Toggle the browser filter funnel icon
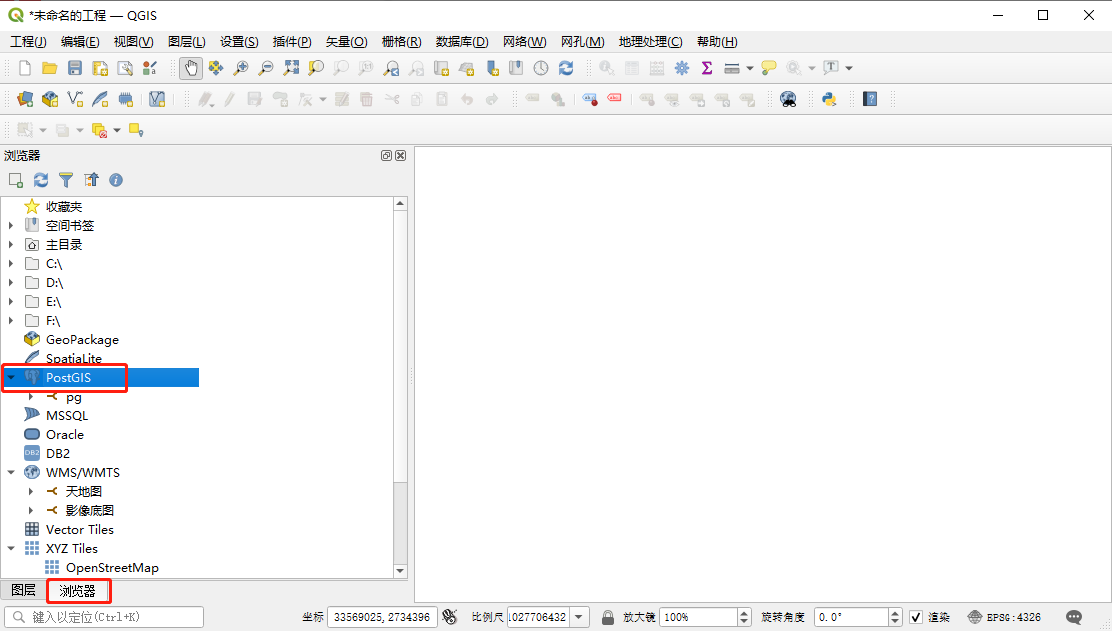 tap(66, 180)
